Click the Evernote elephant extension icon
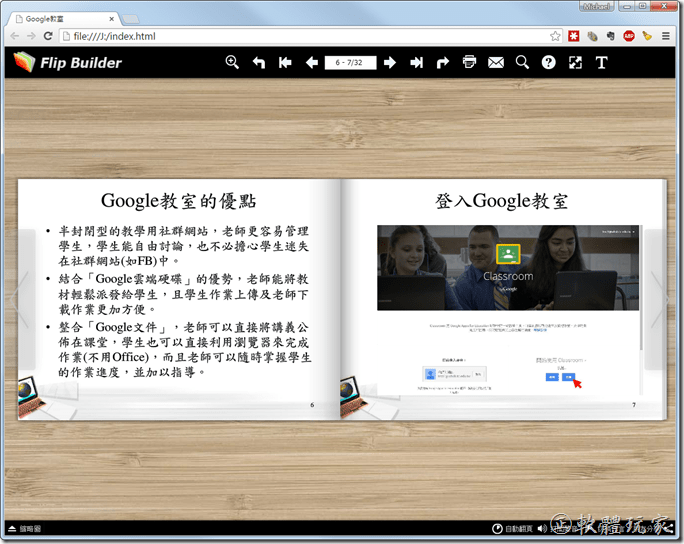 610,36
